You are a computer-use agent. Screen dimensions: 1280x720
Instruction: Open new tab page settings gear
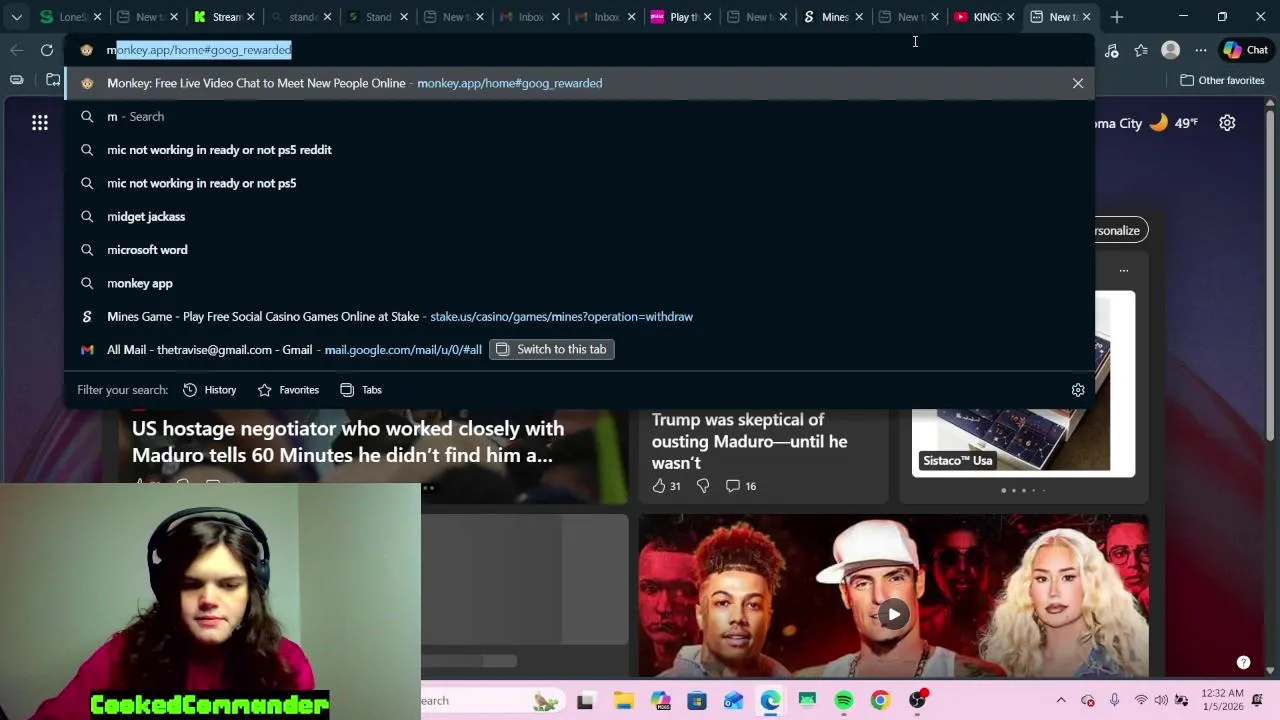tap(1227, 123)
